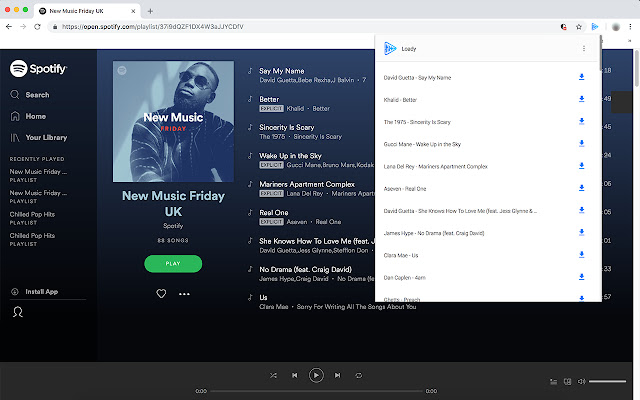Open Spotify user profile icon

(18, 312)
